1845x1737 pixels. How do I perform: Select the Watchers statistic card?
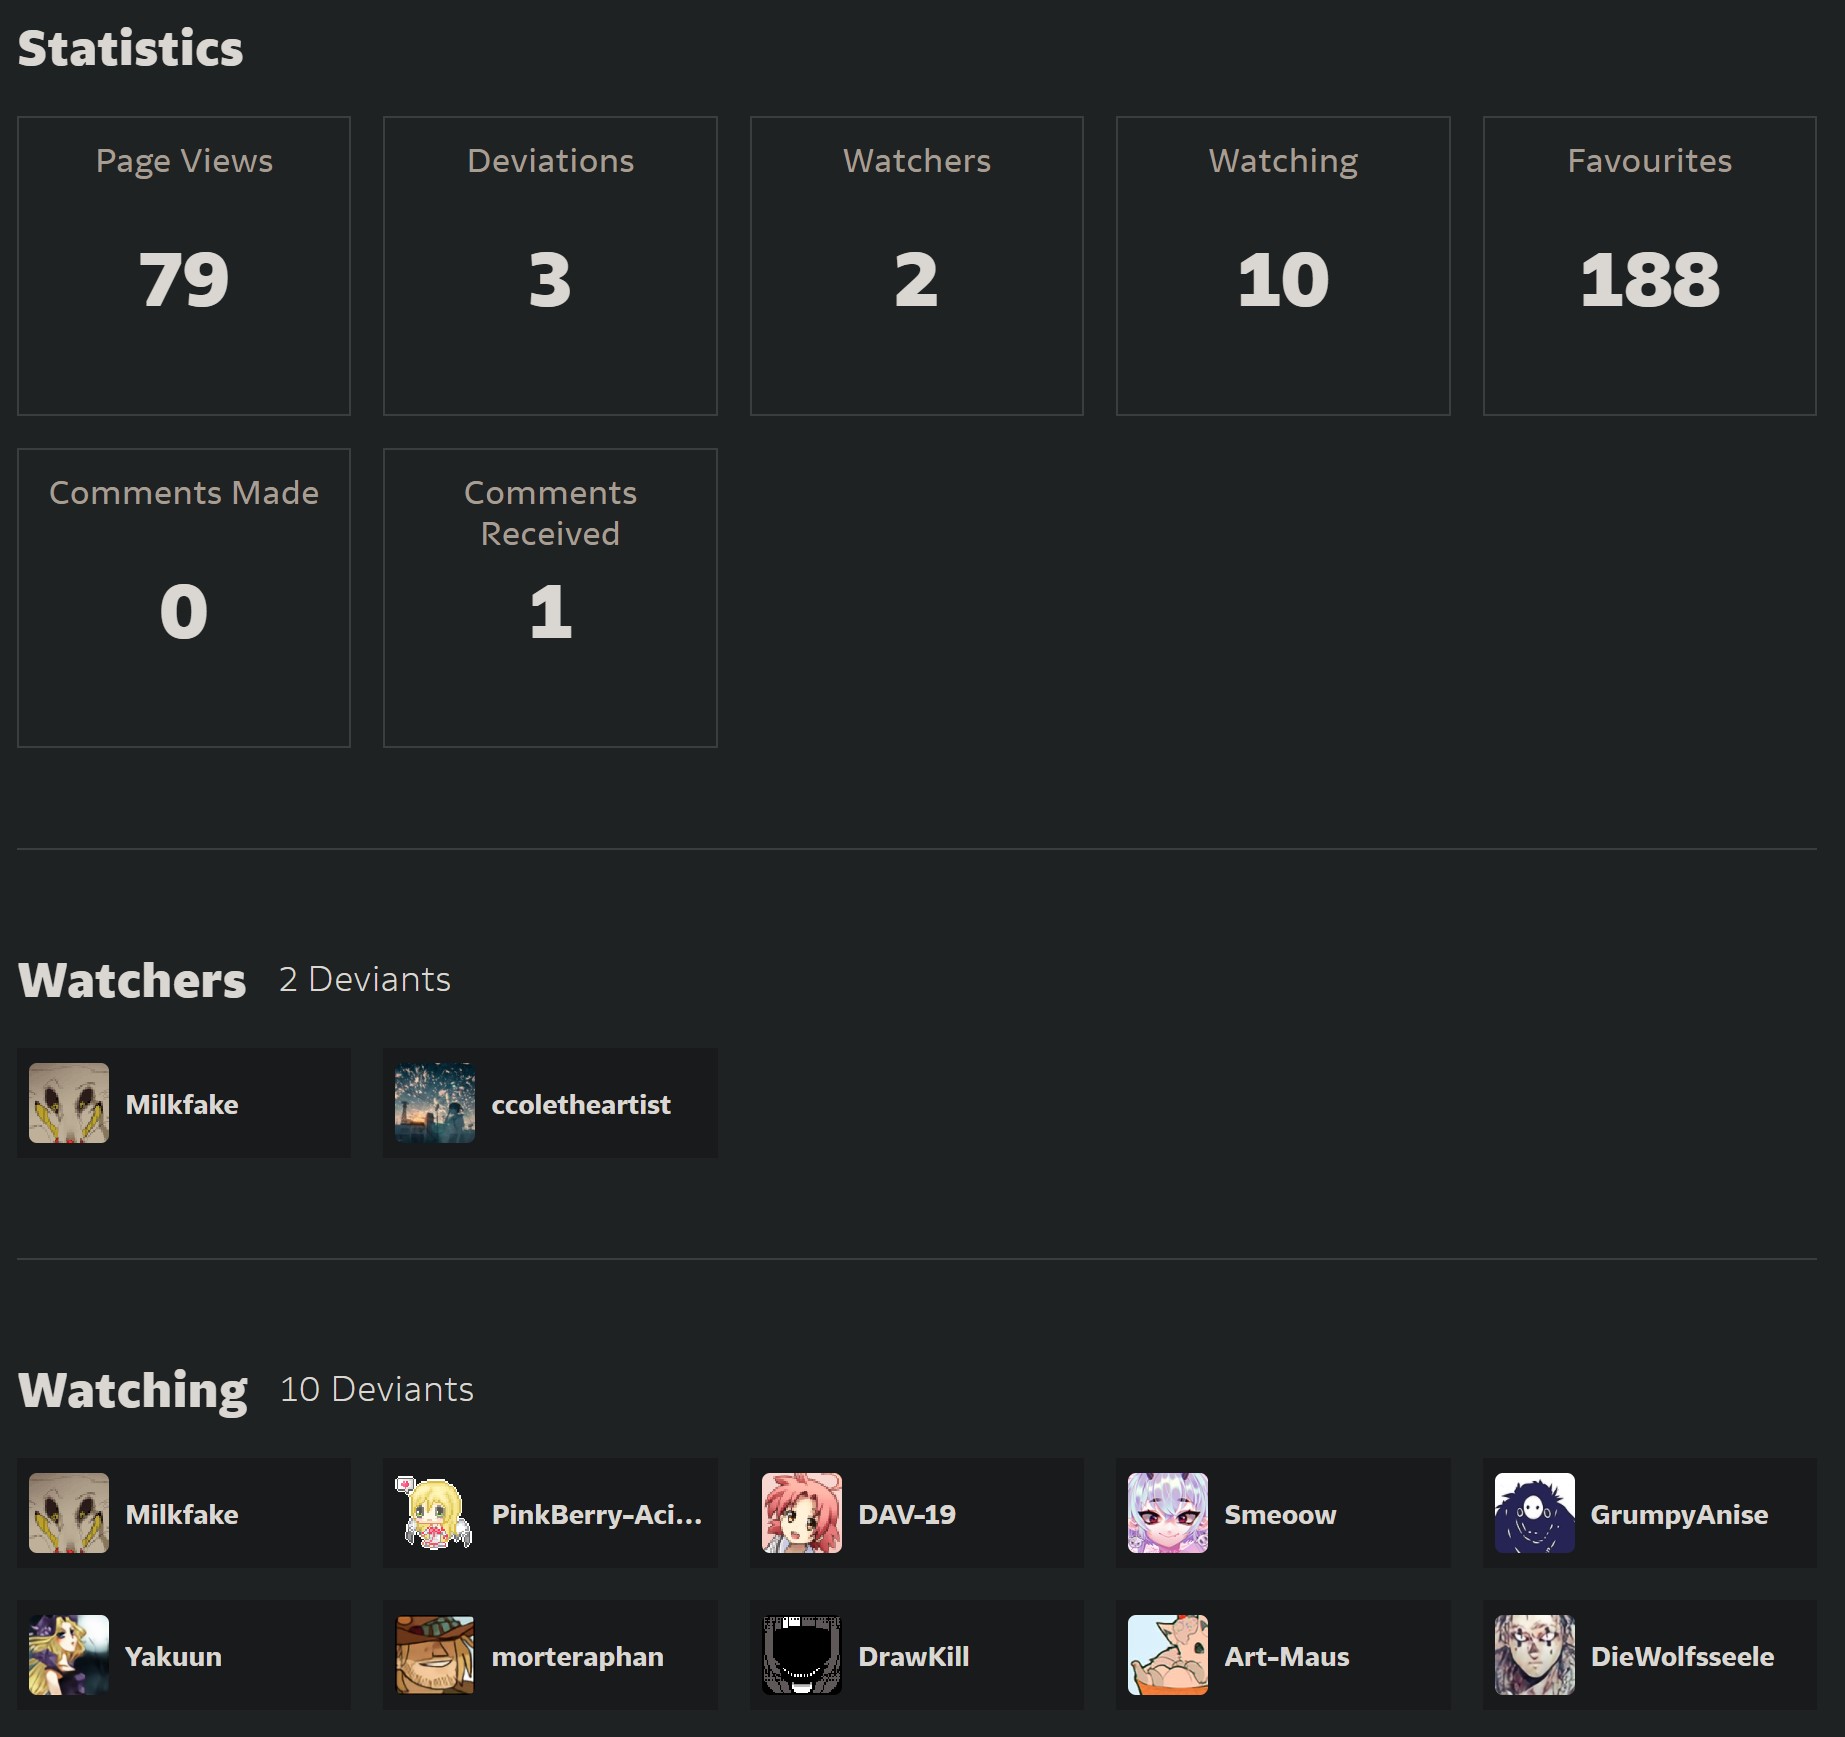click(x=916, y=266)
